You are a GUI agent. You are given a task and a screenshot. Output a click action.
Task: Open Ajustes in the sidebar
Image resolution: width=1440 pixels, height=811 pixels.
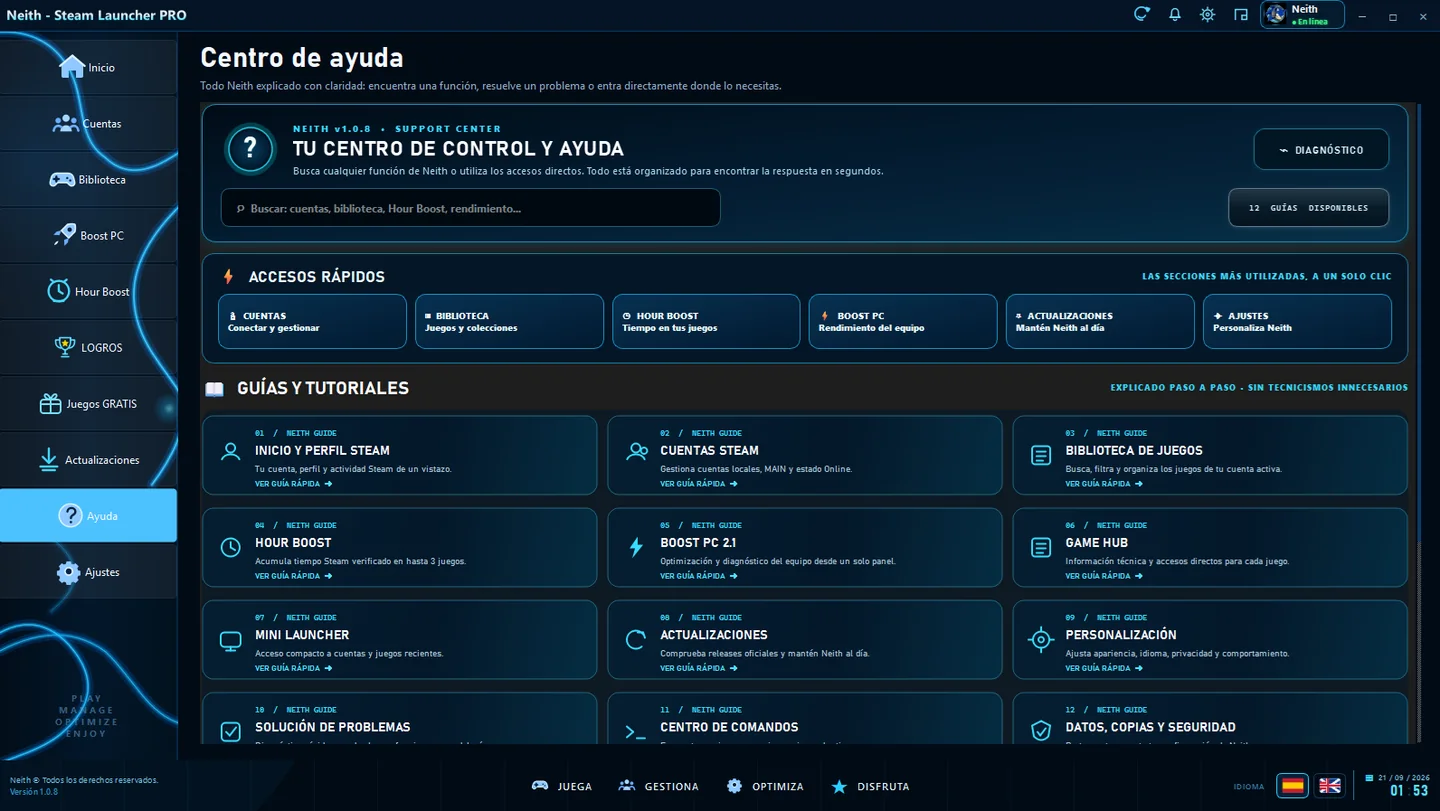pyautogui.click(x=89, y=571)
